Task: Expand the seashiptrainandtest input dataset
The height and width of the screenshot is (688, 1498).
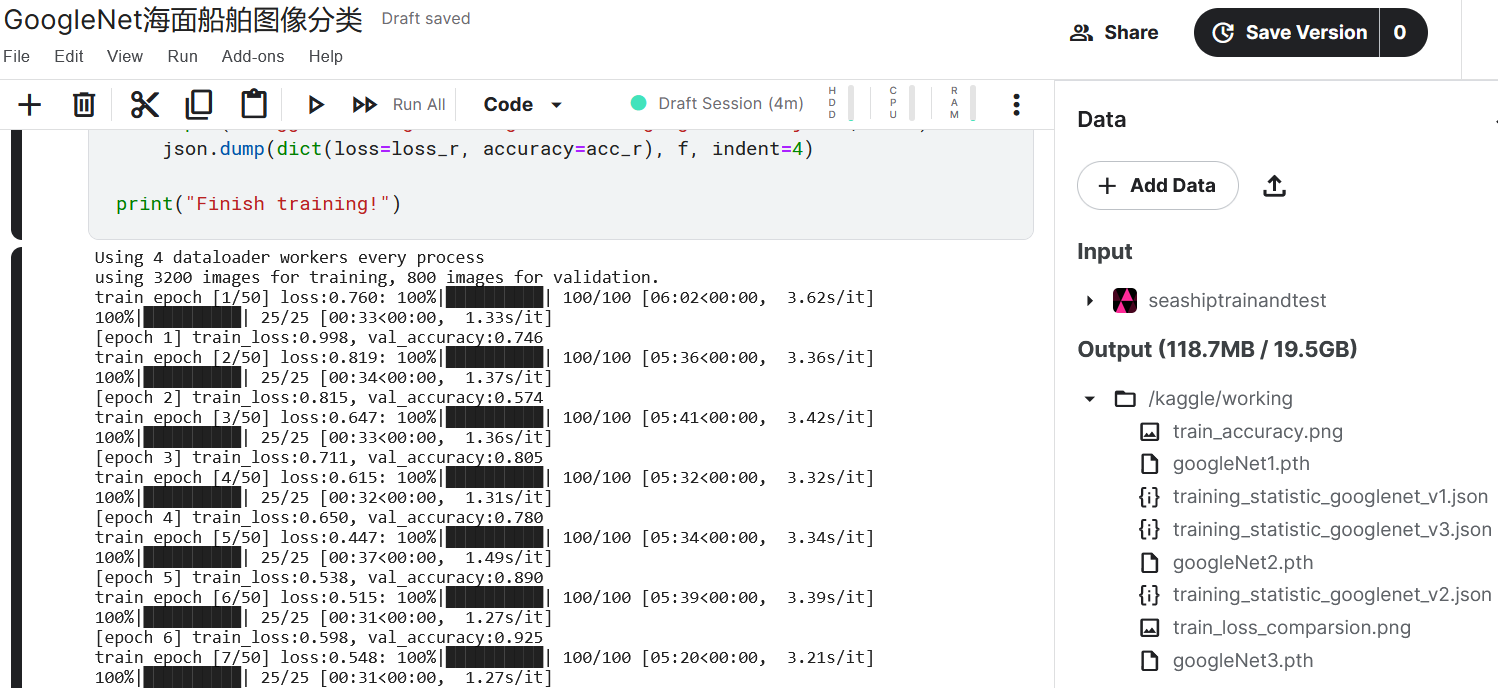Action: [1090, 300]
